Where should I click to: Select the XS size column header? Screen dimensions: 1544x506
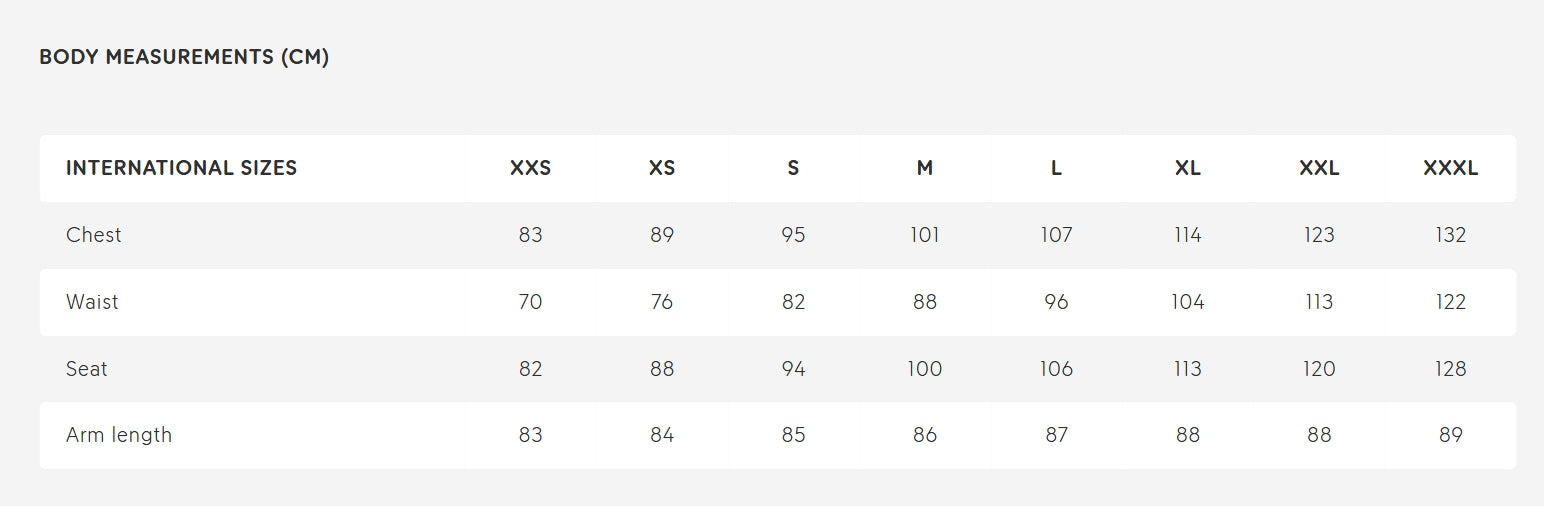coord(662,168)
